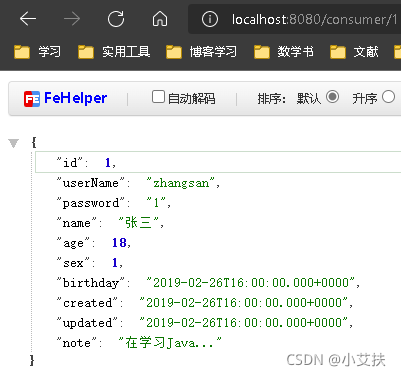Click the "updated" key
The height and width of the screenshot is (376, 401).
point(87,323)
